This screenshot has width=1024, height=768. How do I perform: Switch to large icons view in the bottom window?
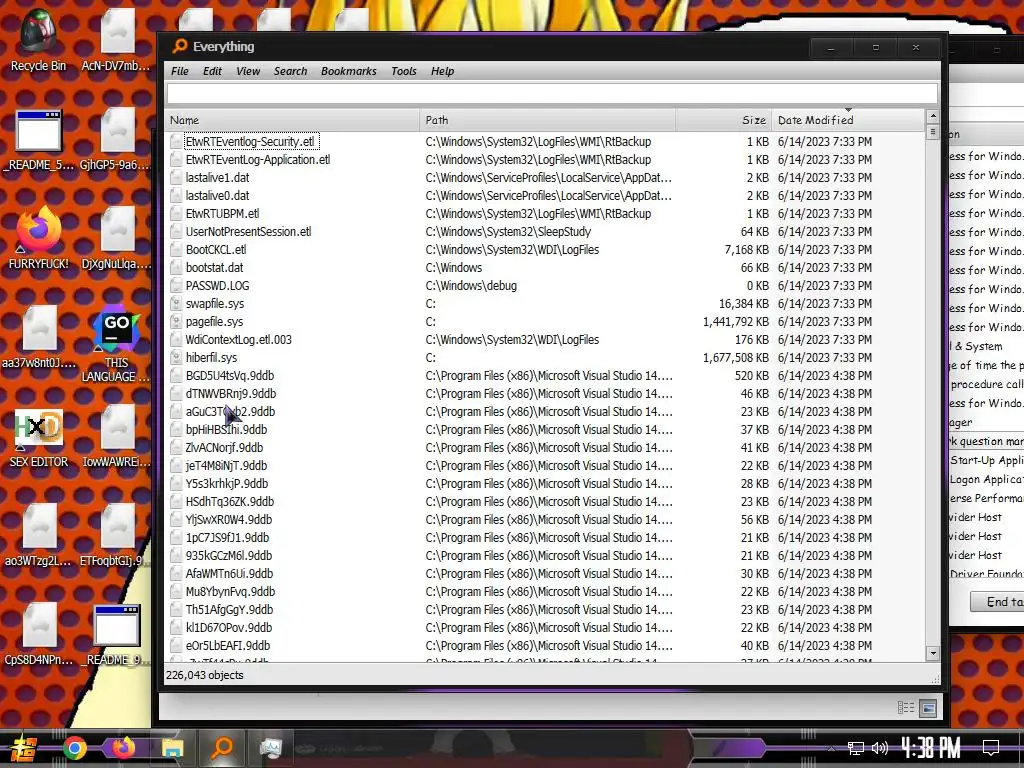pyautogui.click(x=928, y=708)
